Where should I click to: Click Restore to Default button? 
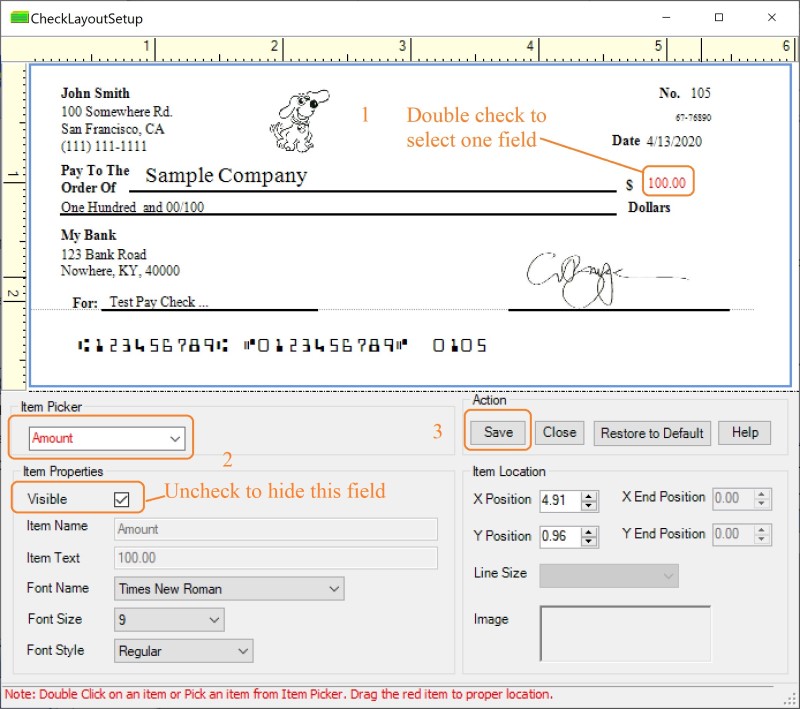pyautogui.click(x=652, y=433)
